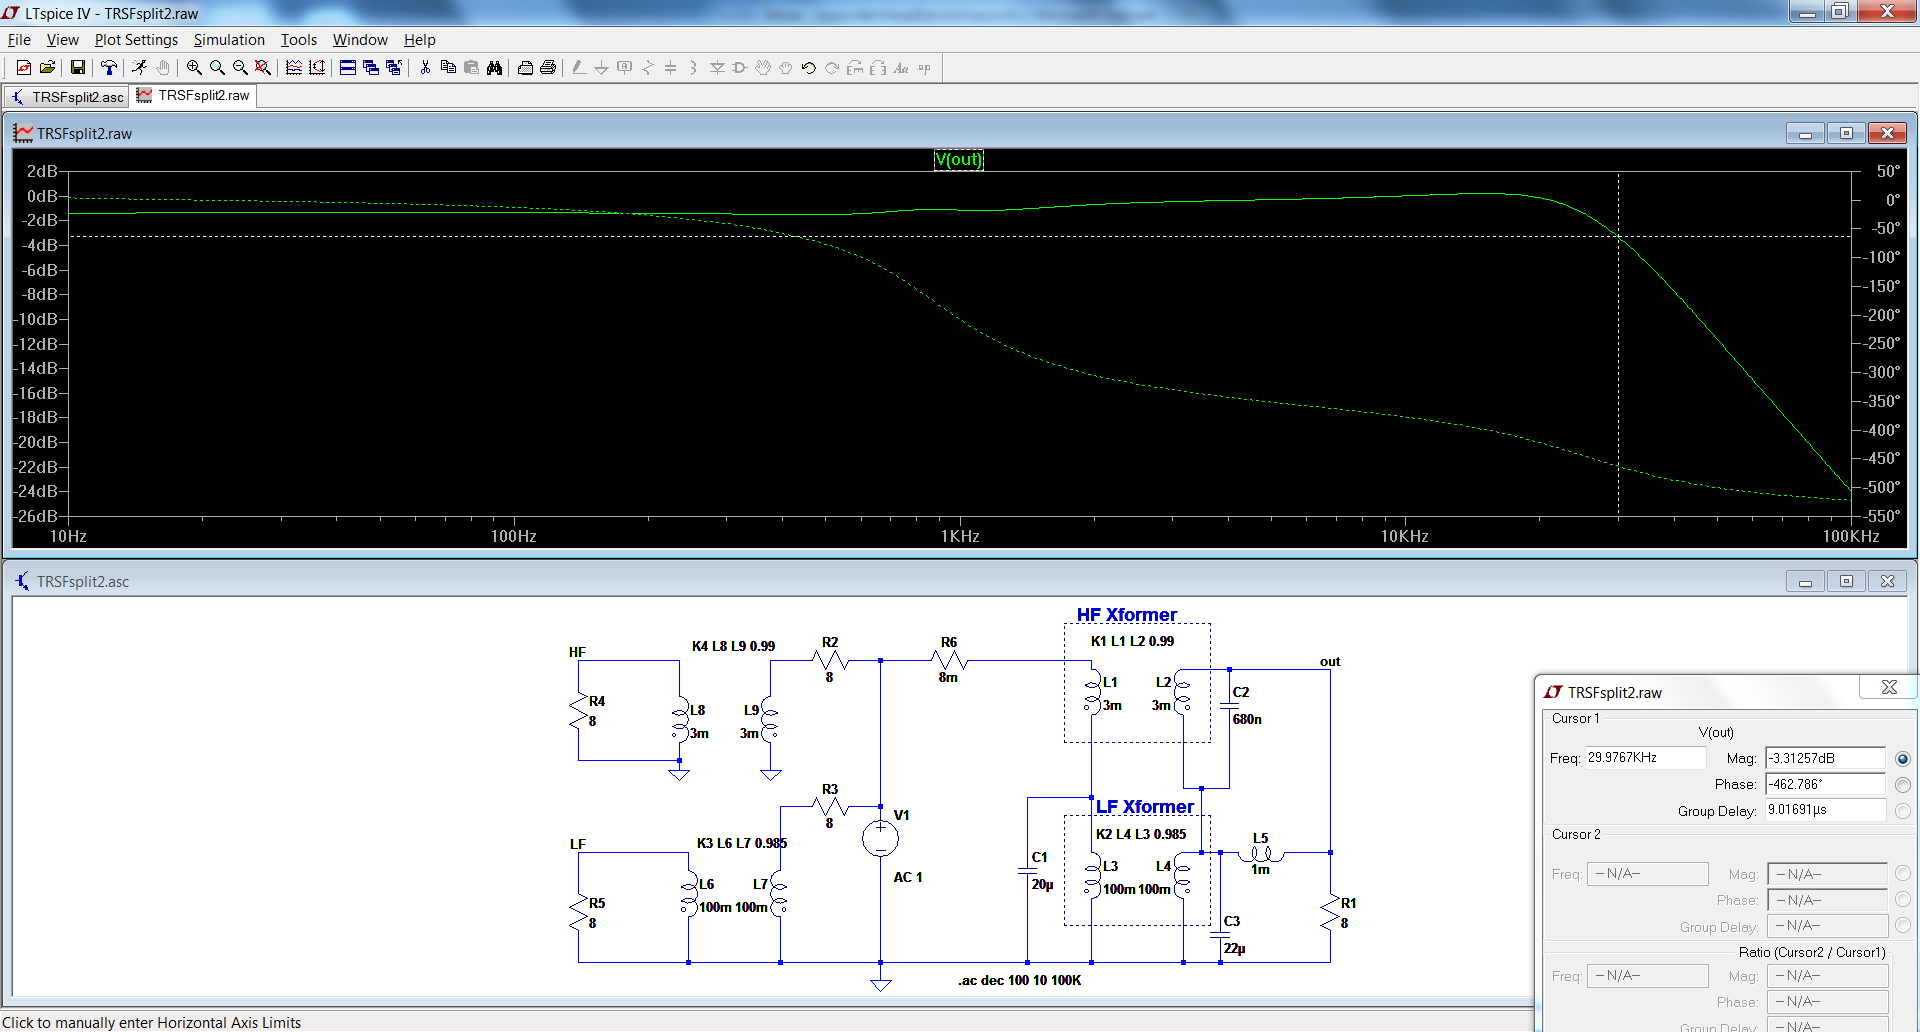
Task: Click the -10dB magnitude axis label
Action: 35,319
